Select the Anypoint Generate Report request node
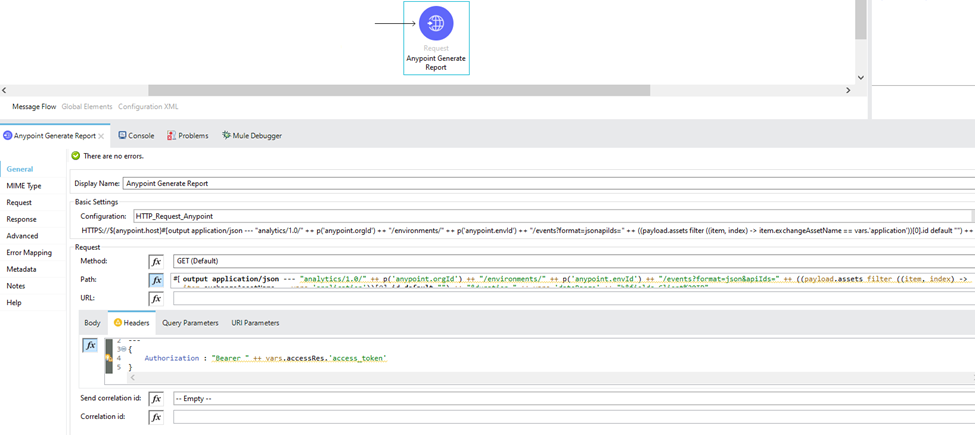The height and width of the screenshot is (435, 975). [x=436, y=38]
